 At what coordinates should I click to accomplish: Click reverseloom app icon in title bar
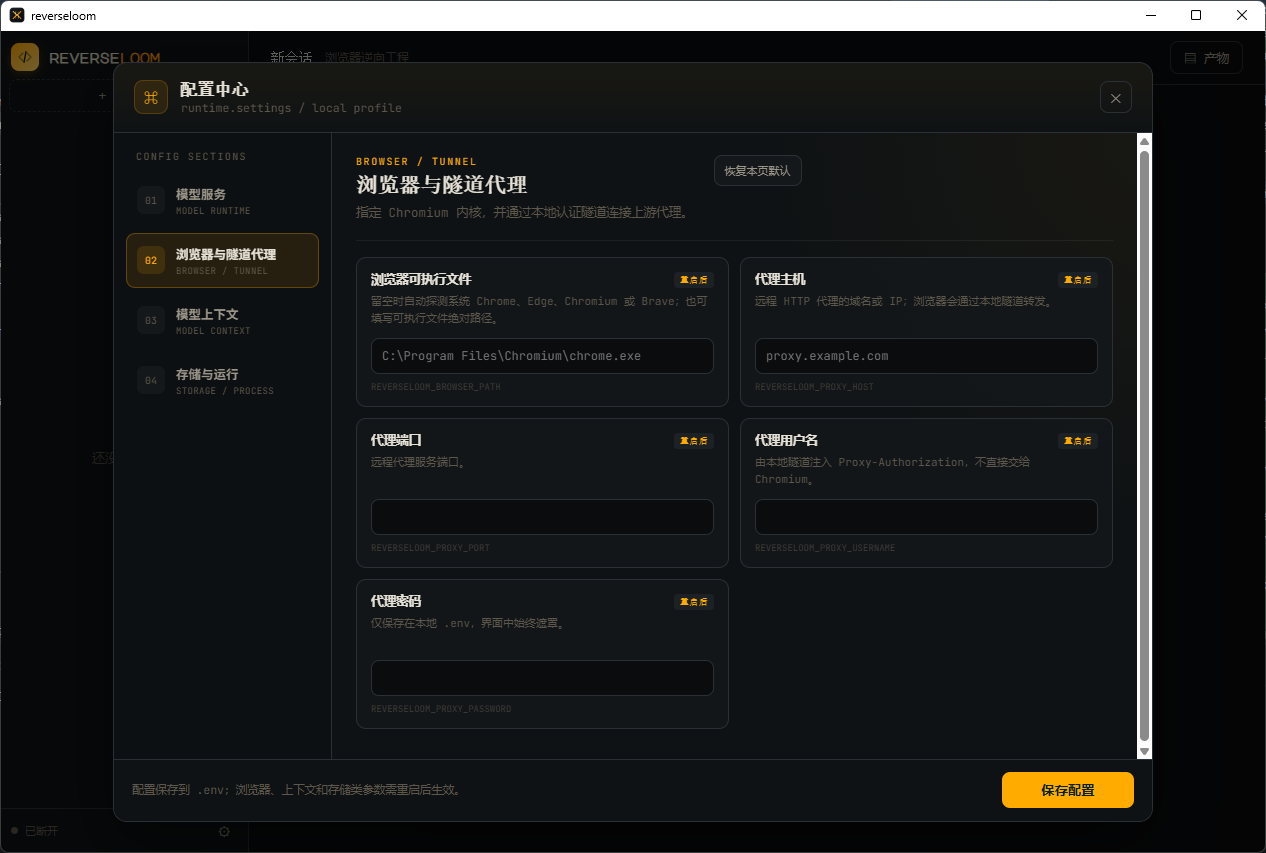coord(17,15)
